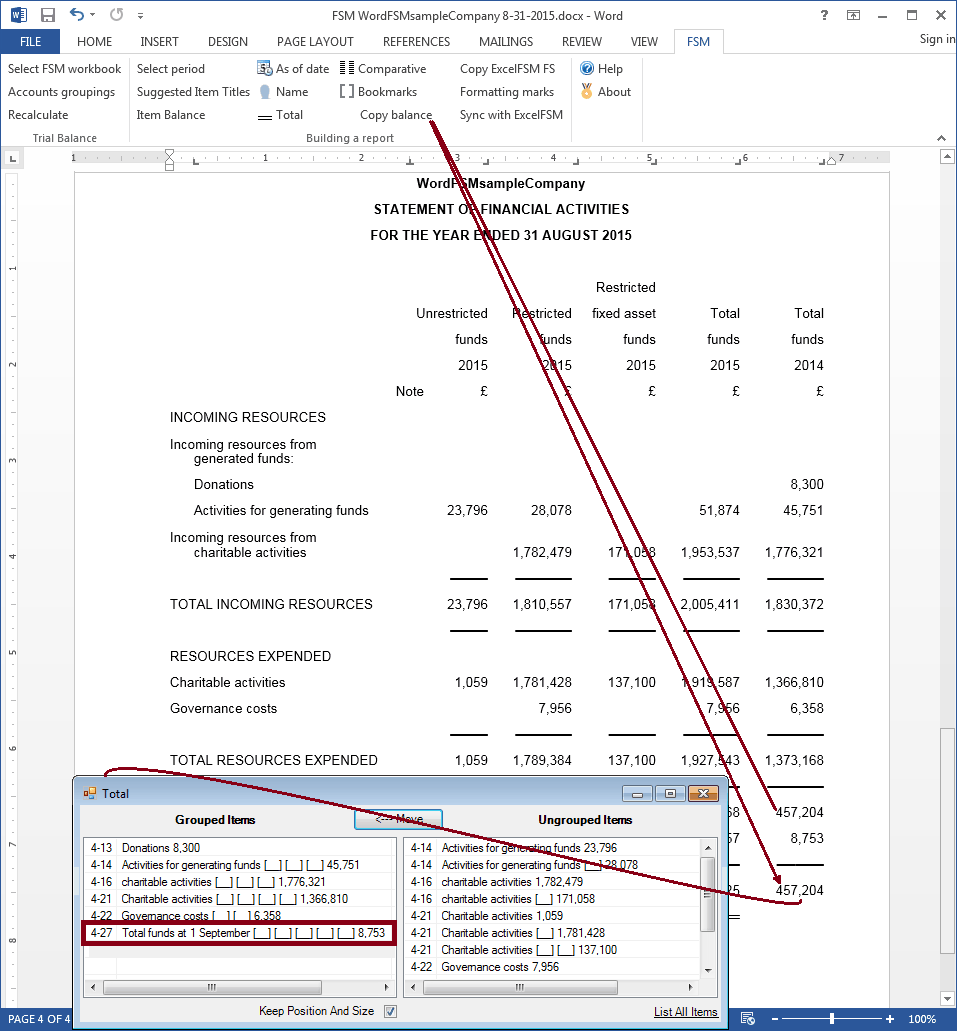Switch to the REFERENCES tab
The height and width of the screenshot is (1031, 957).
[416, 41]
